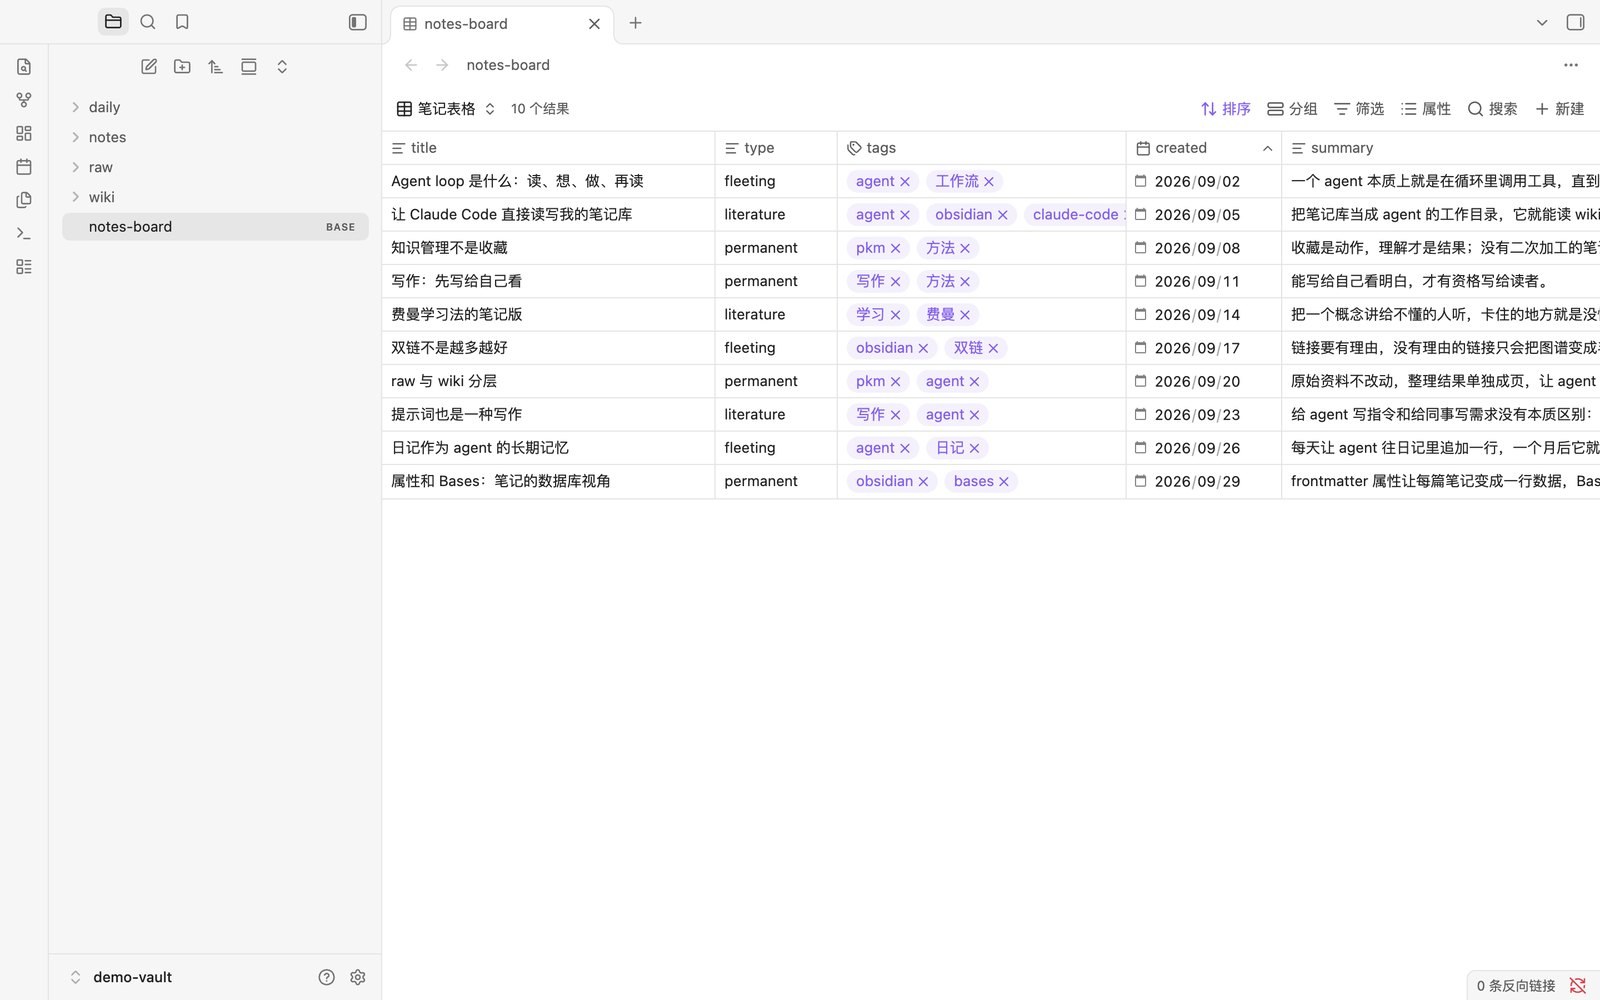Create a new folder icon
Image resolution: width=1600 pixels, height=1000 pixels.
[182, 67]
